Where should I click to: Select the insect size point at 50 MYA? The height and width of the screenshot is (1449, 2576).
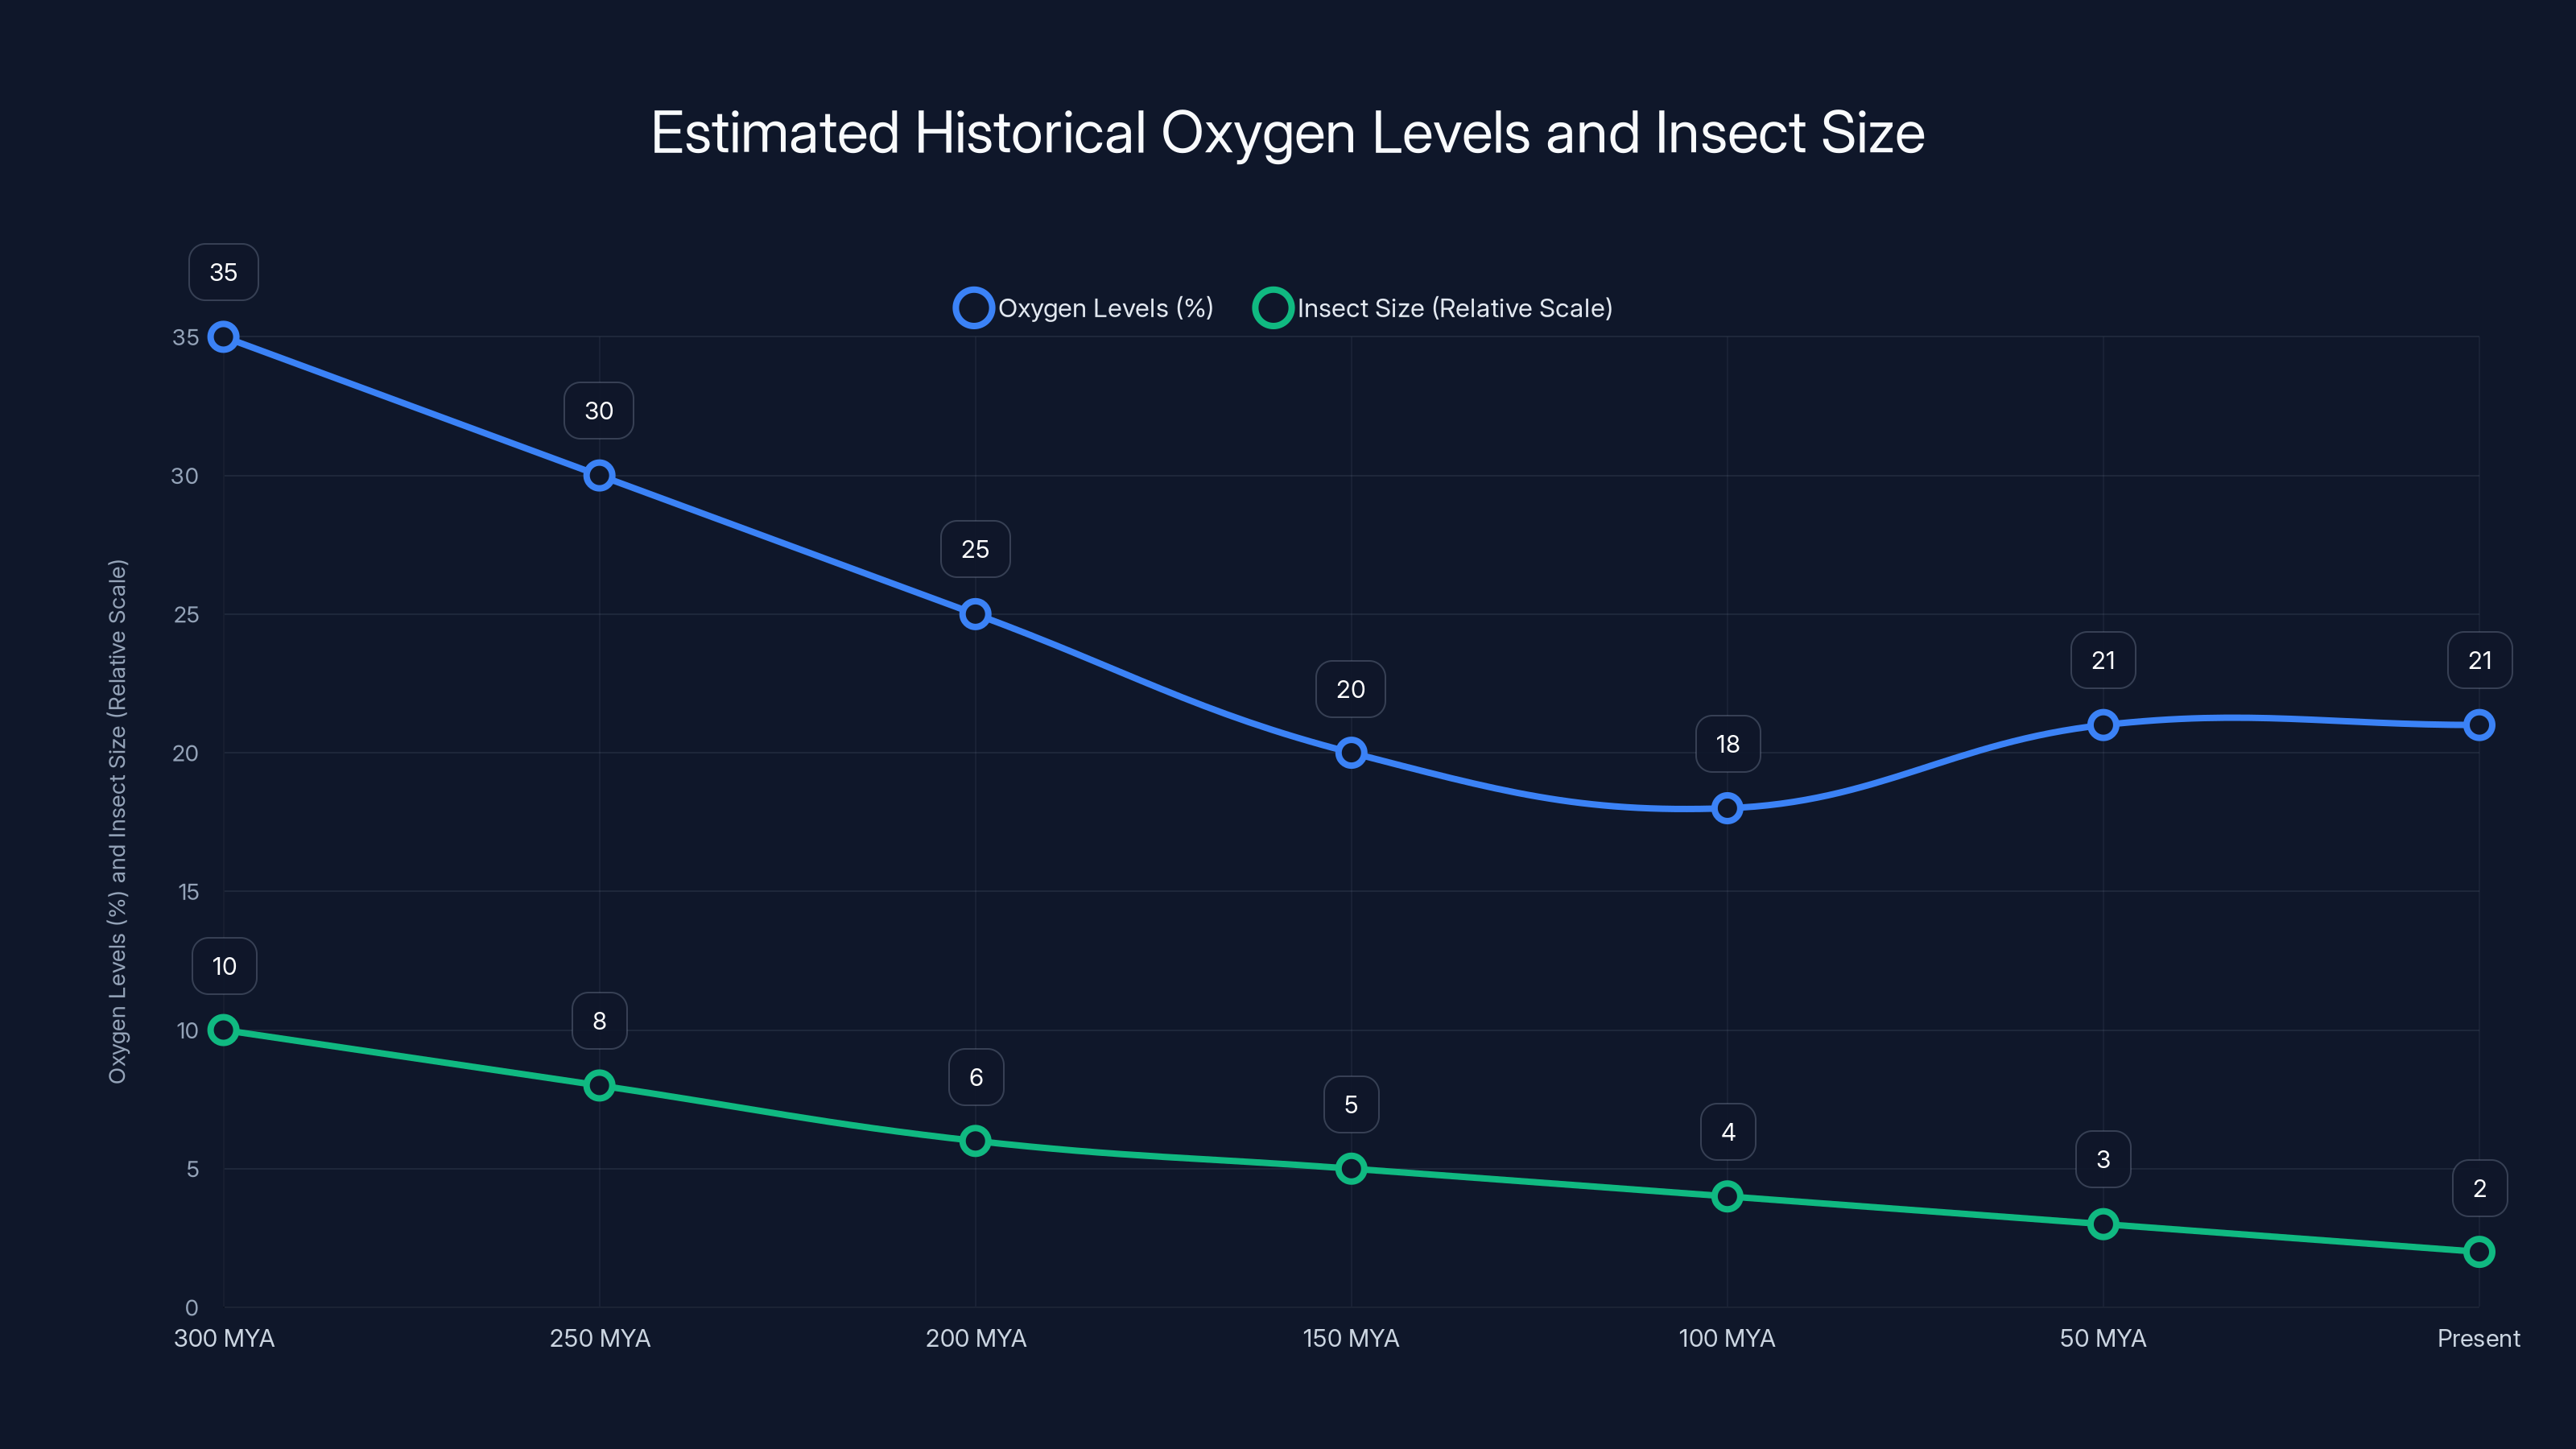click(x=2103, y=1224)
